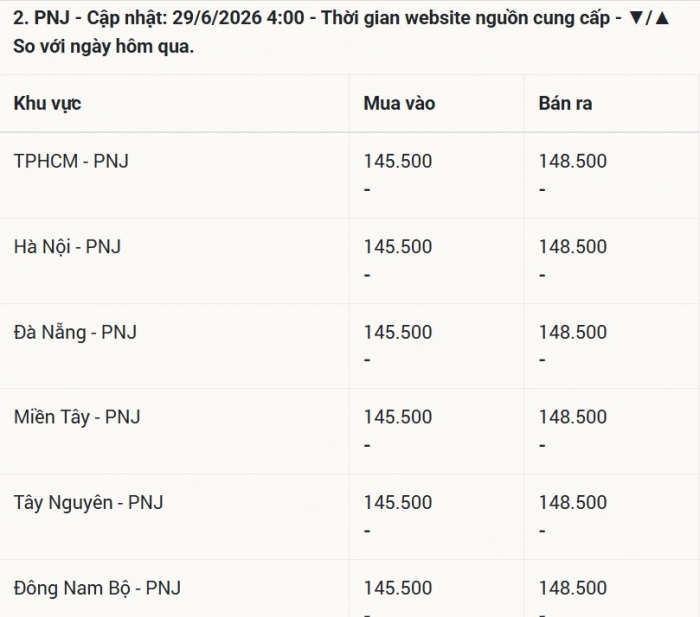
Task: Select the Đông Nam Bộ - PNJ row label
Action: 97,588
